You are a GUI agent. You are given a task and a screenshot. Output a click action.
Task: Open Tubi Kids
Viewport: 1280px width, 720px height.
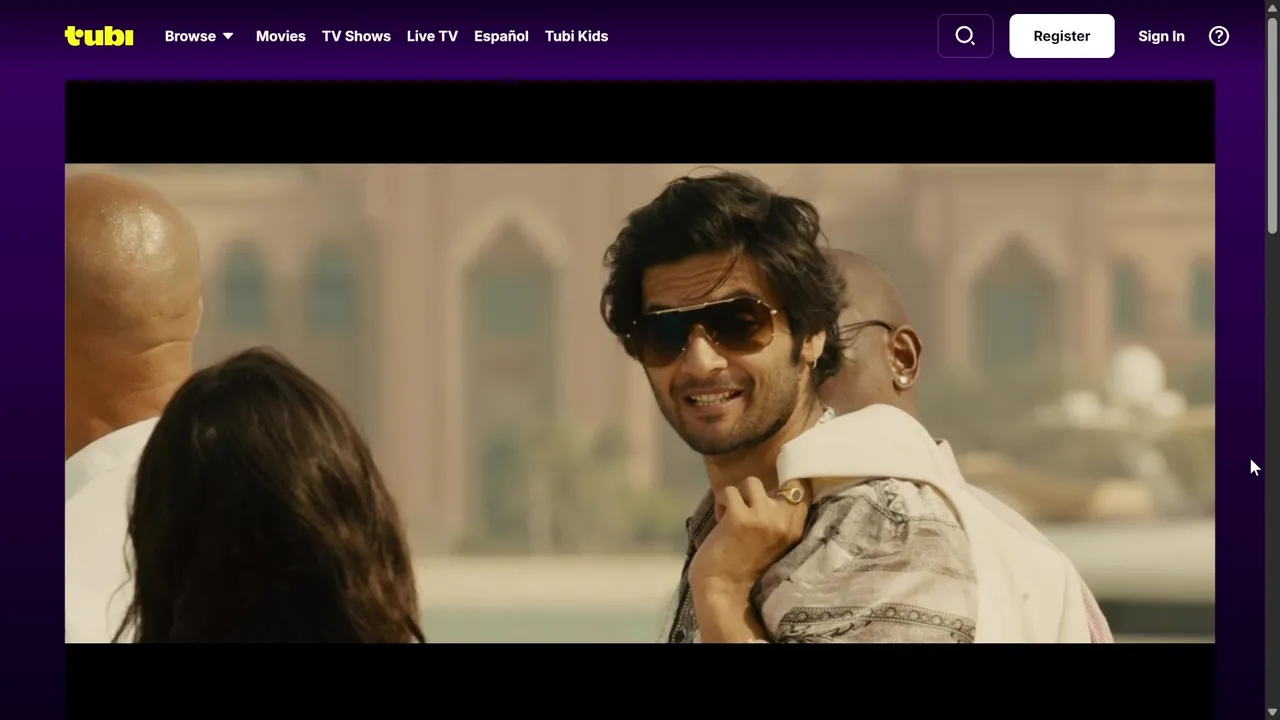(576, 36)
